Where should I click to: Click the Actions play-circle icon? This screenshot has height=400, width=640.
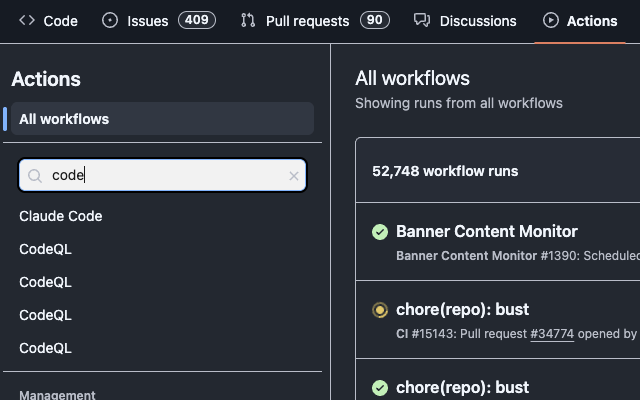551,20
